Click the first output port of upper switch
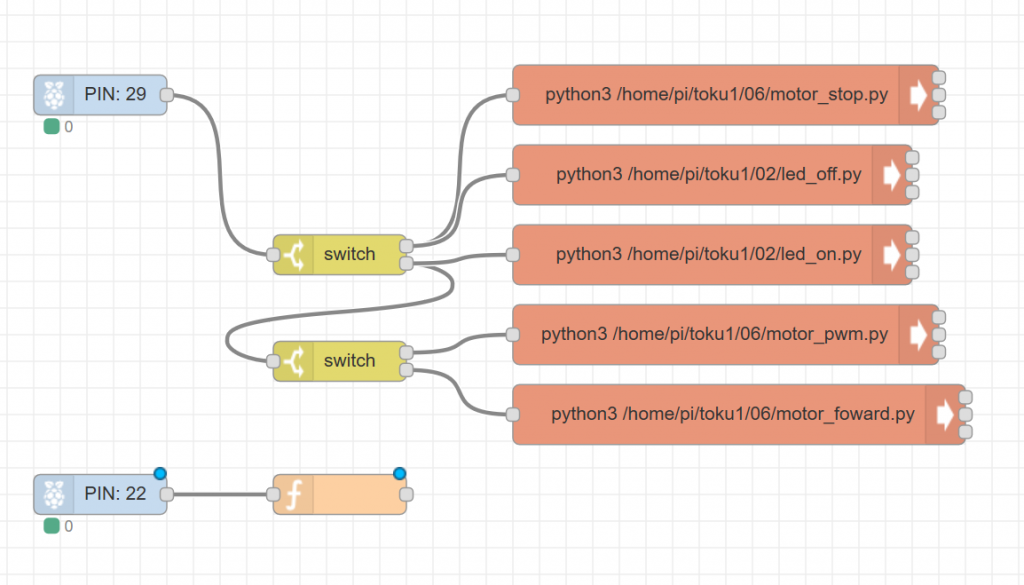 tap(406, 246)
